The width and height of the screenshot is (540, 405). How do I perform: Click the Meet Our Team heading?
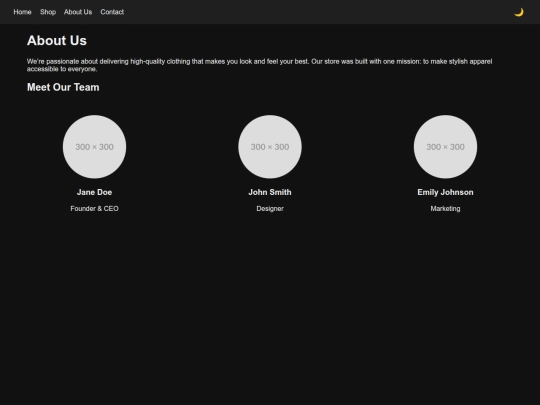tap(63, 87)
